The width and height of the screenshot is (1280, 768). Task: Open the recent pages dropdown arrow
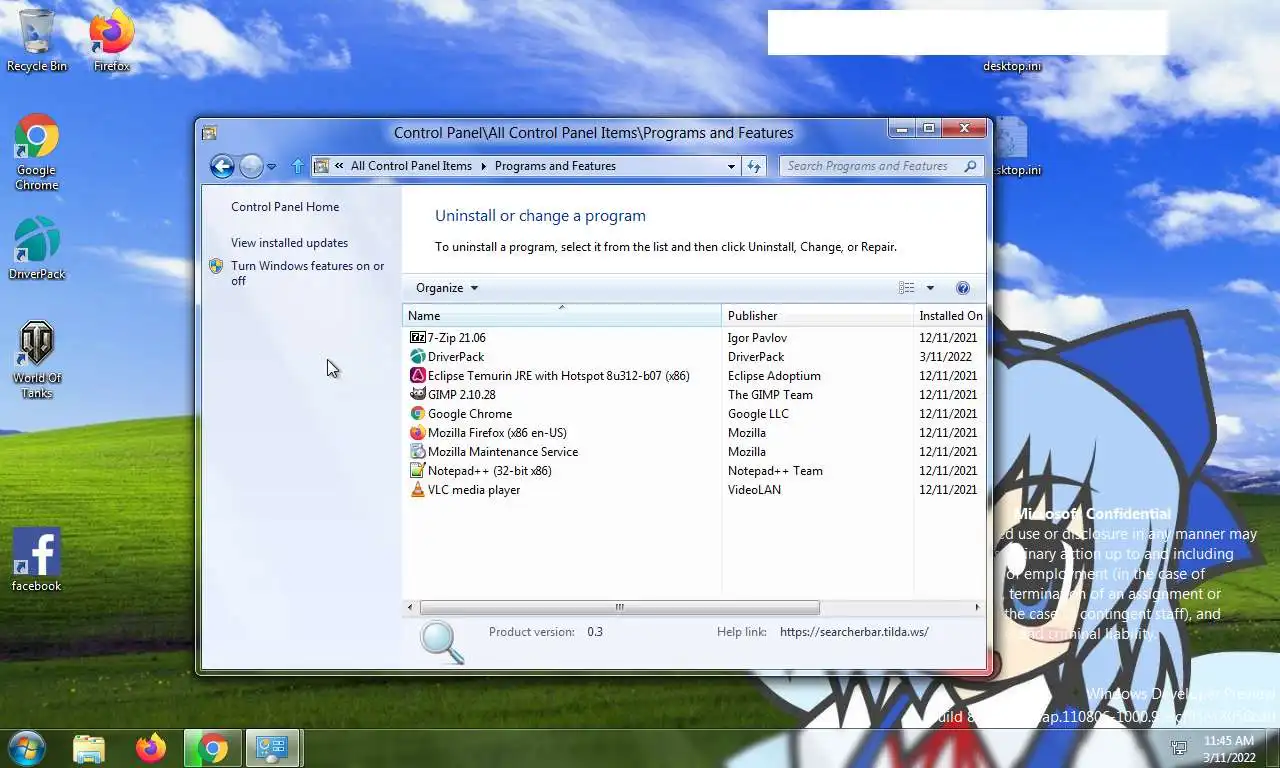click(x=271, y=167)
